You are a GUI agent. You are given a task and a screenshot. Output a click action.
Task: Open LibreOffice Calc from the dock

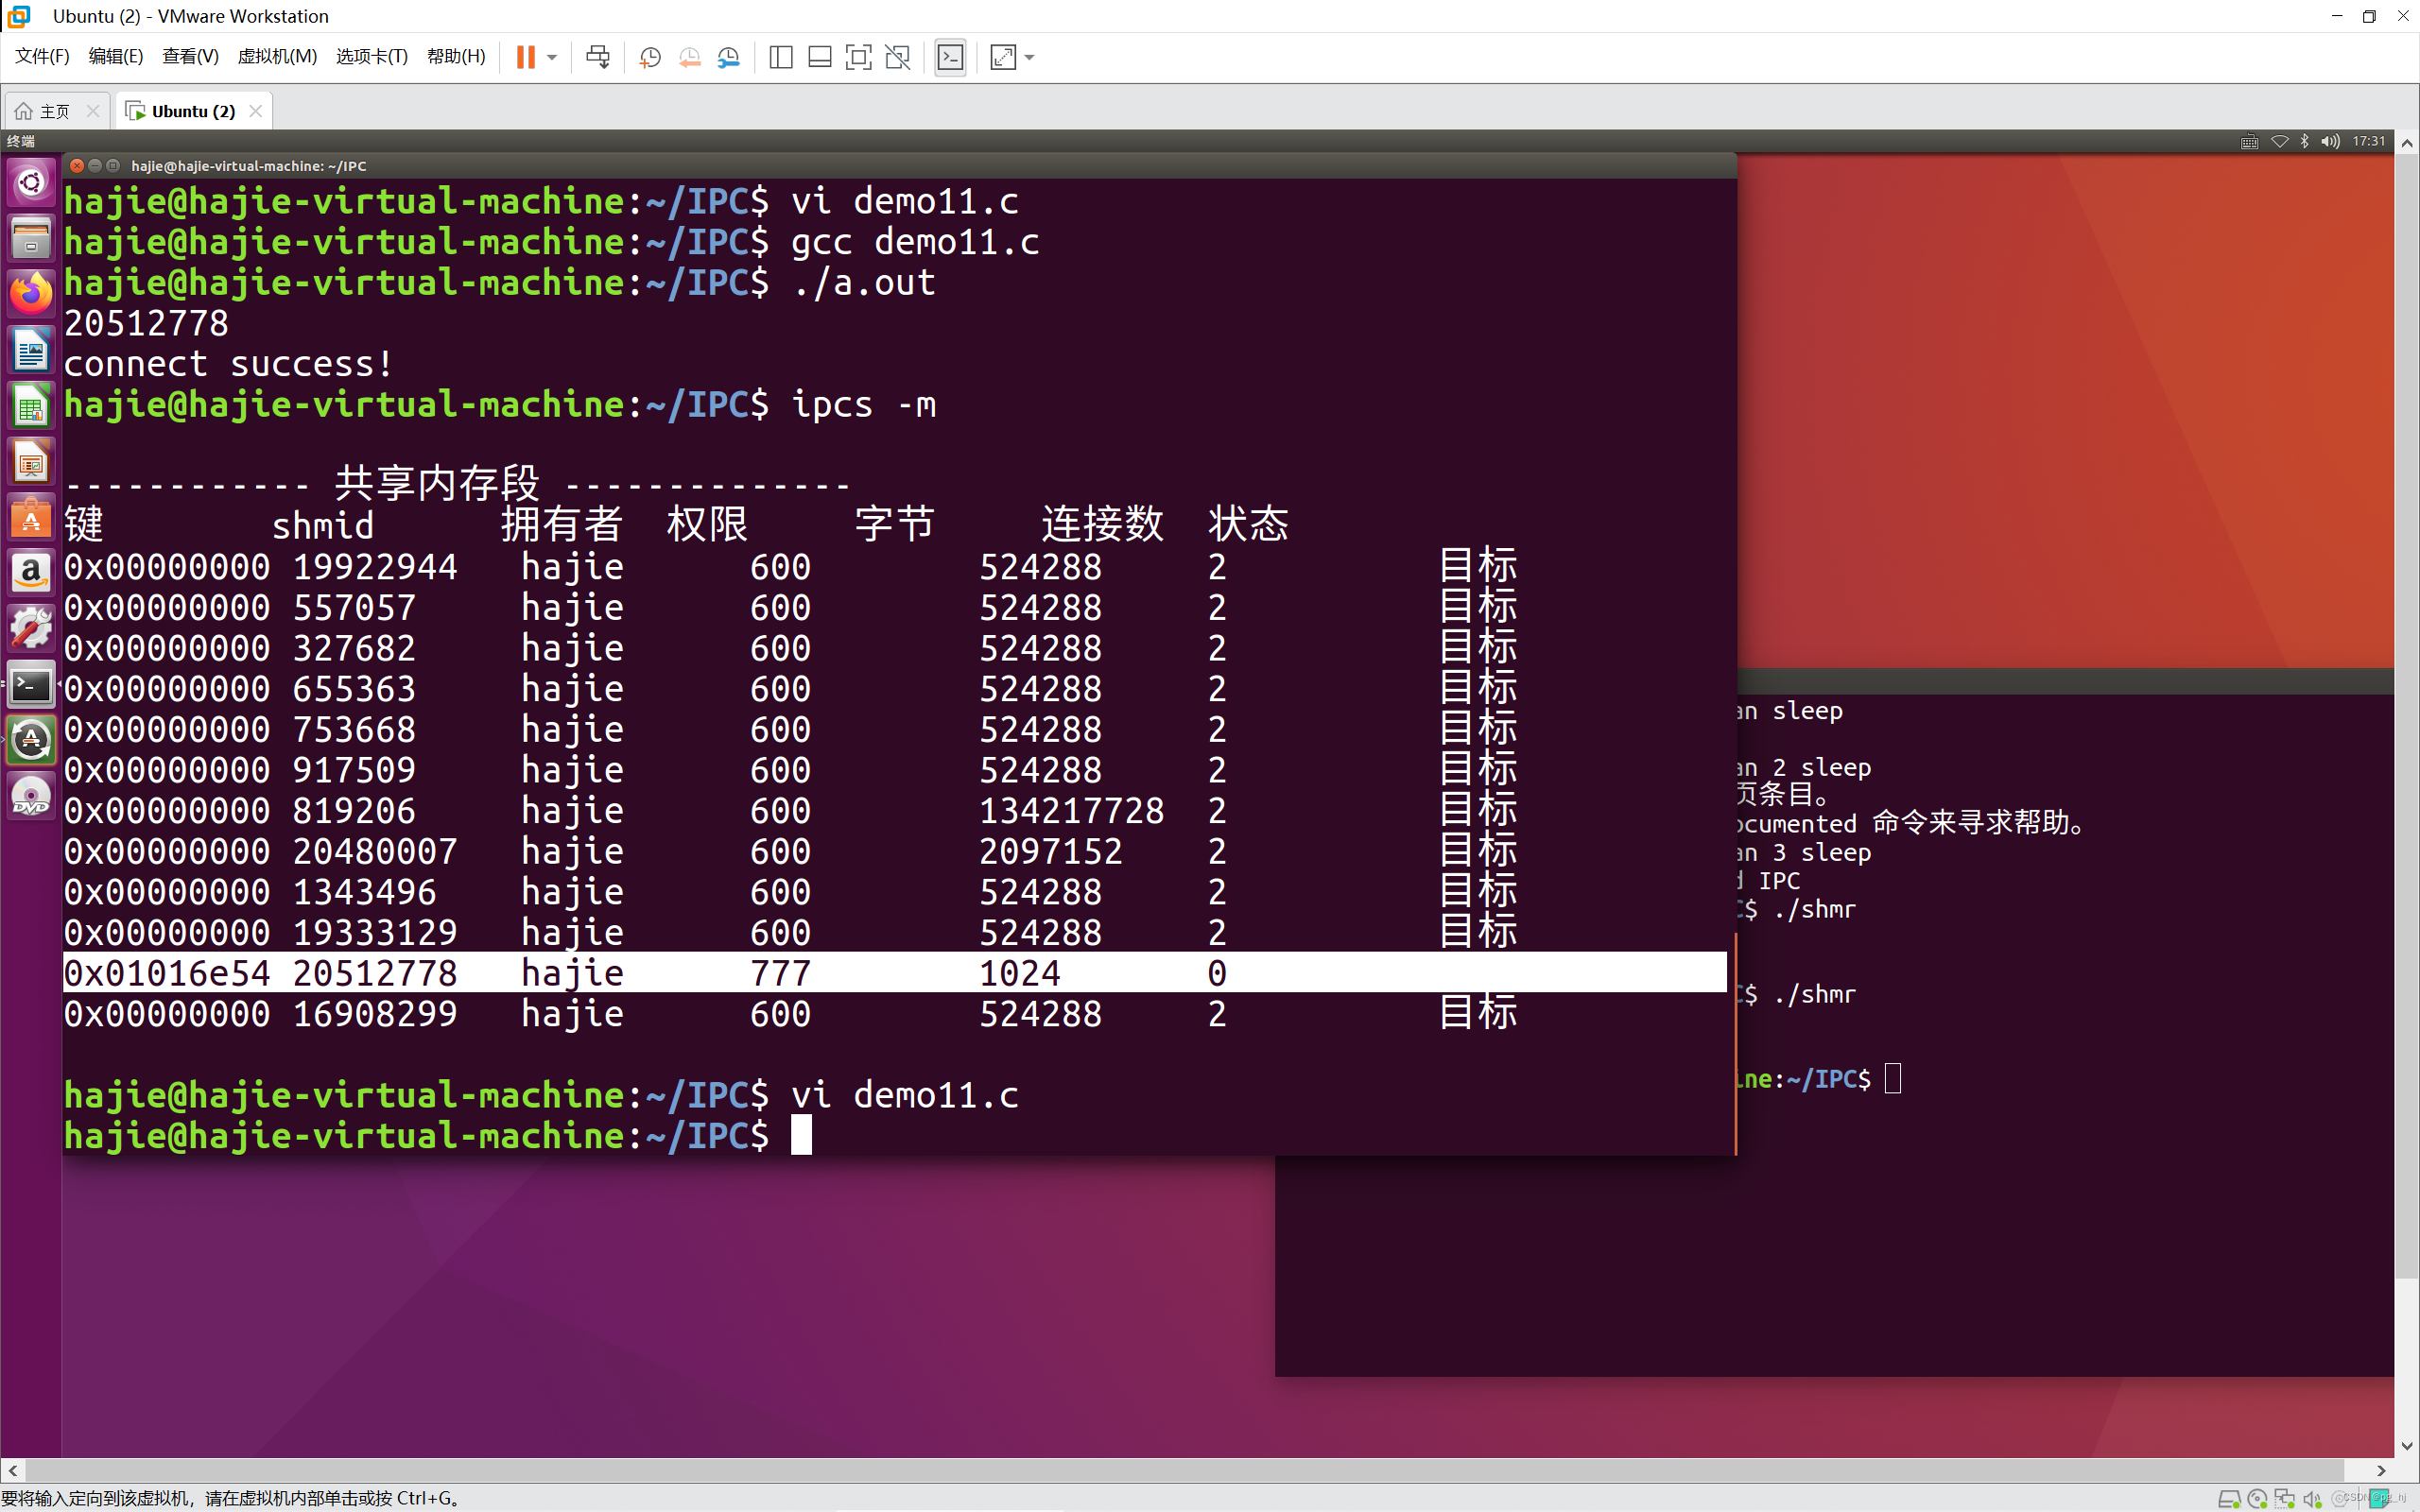(x=30, y=405)
